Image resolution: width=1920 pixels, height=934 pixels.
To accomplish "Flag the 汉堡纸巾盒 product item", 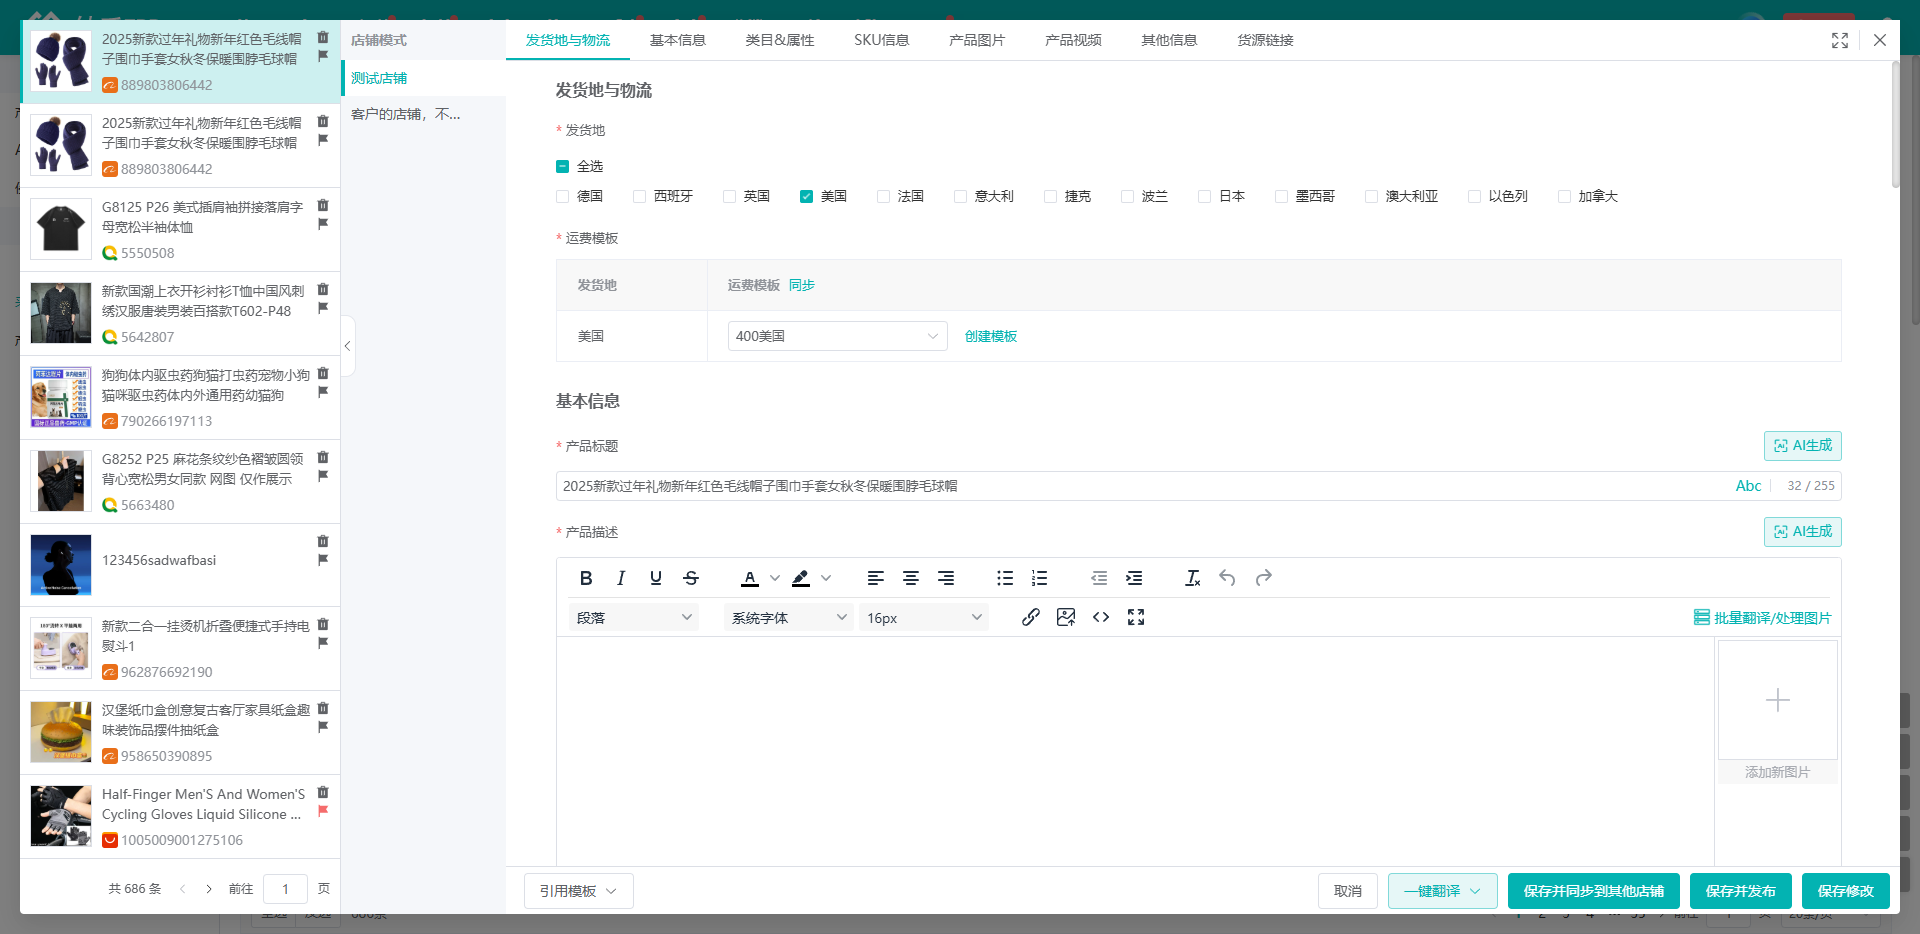I will 323,727.
